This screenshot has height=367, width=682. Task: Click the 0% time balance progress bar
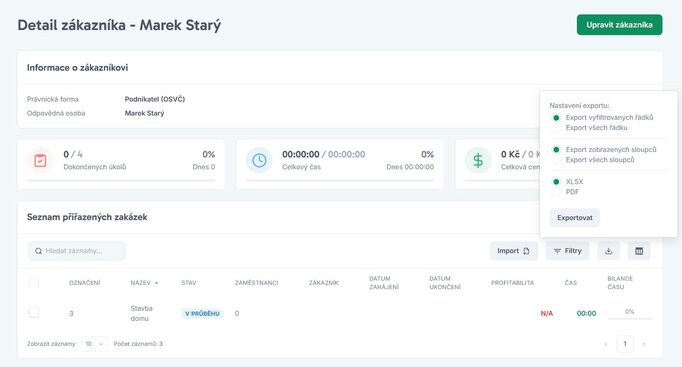coord(629,318)
